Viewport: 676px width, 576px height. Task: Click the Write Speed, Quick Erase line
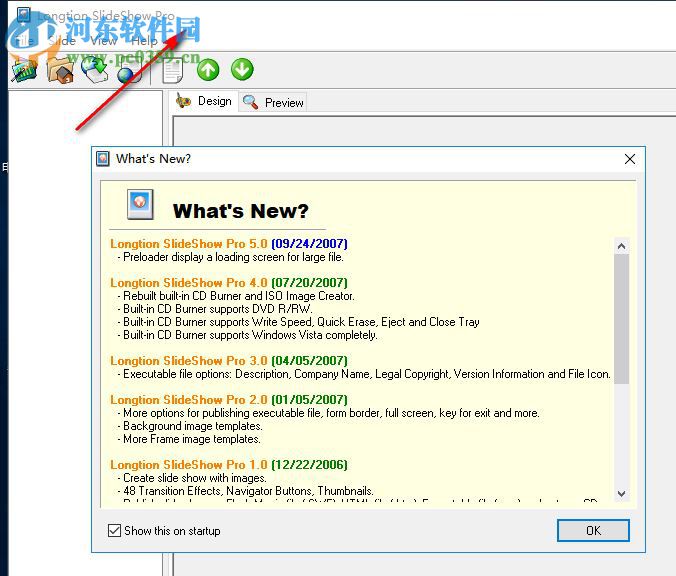tap(299, 322)
